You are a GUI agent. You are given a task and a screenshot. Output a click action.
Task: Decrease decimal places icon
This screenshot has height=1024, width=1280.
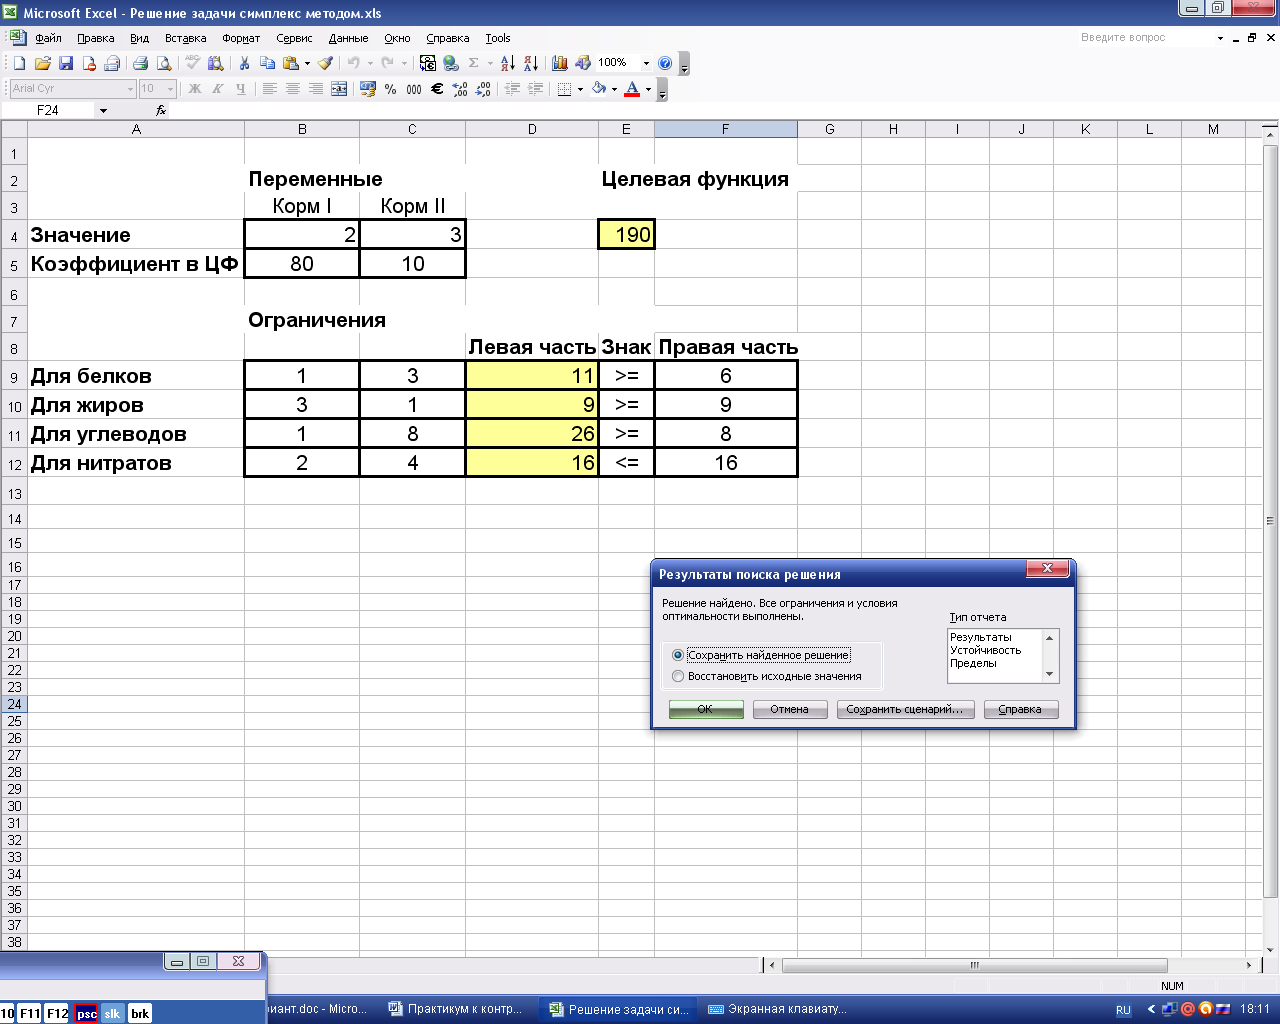click(483, 89)
